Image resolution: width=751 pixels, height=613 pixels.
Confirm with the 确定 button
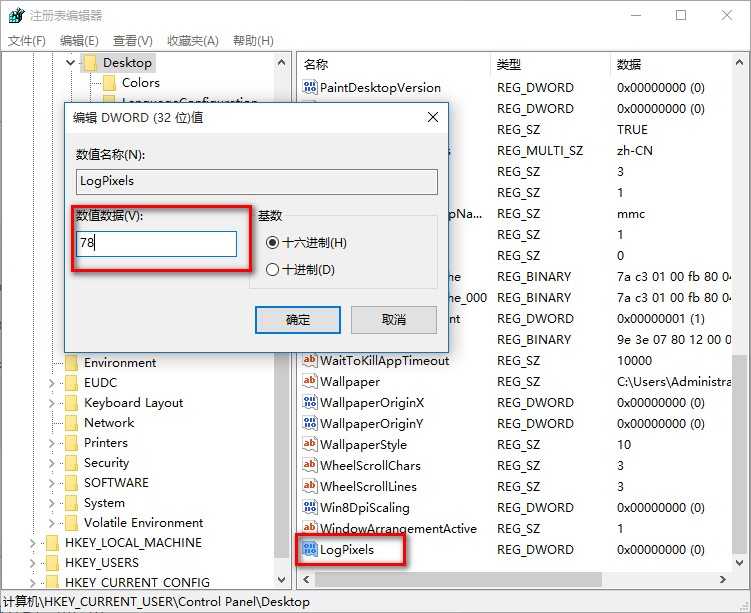pyautogui.click(x=298, y=320)
